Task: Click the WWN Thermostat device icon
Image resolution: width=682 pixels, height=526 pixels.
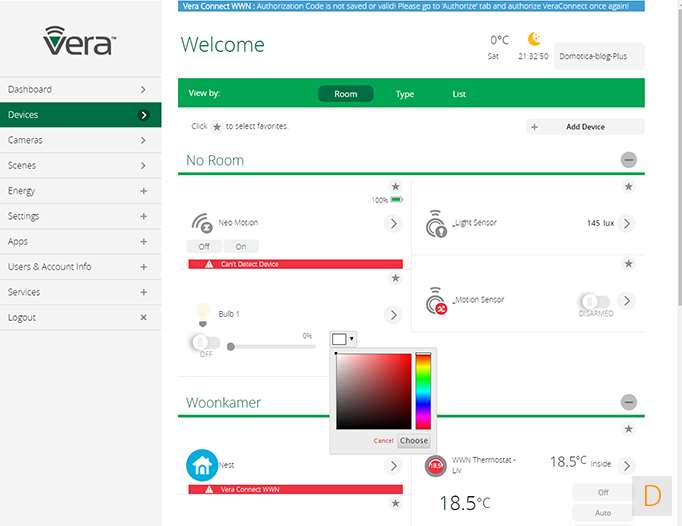Action: [435, 465]
